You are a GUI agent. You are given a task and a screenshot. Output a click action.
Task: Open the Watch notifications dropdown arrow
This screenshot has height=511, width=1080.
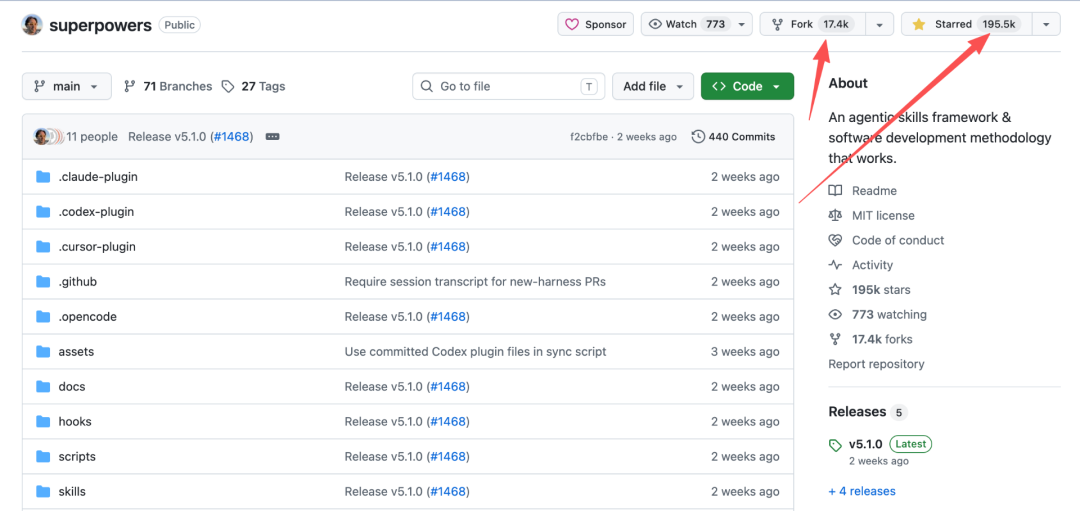[x=741, y=24]
